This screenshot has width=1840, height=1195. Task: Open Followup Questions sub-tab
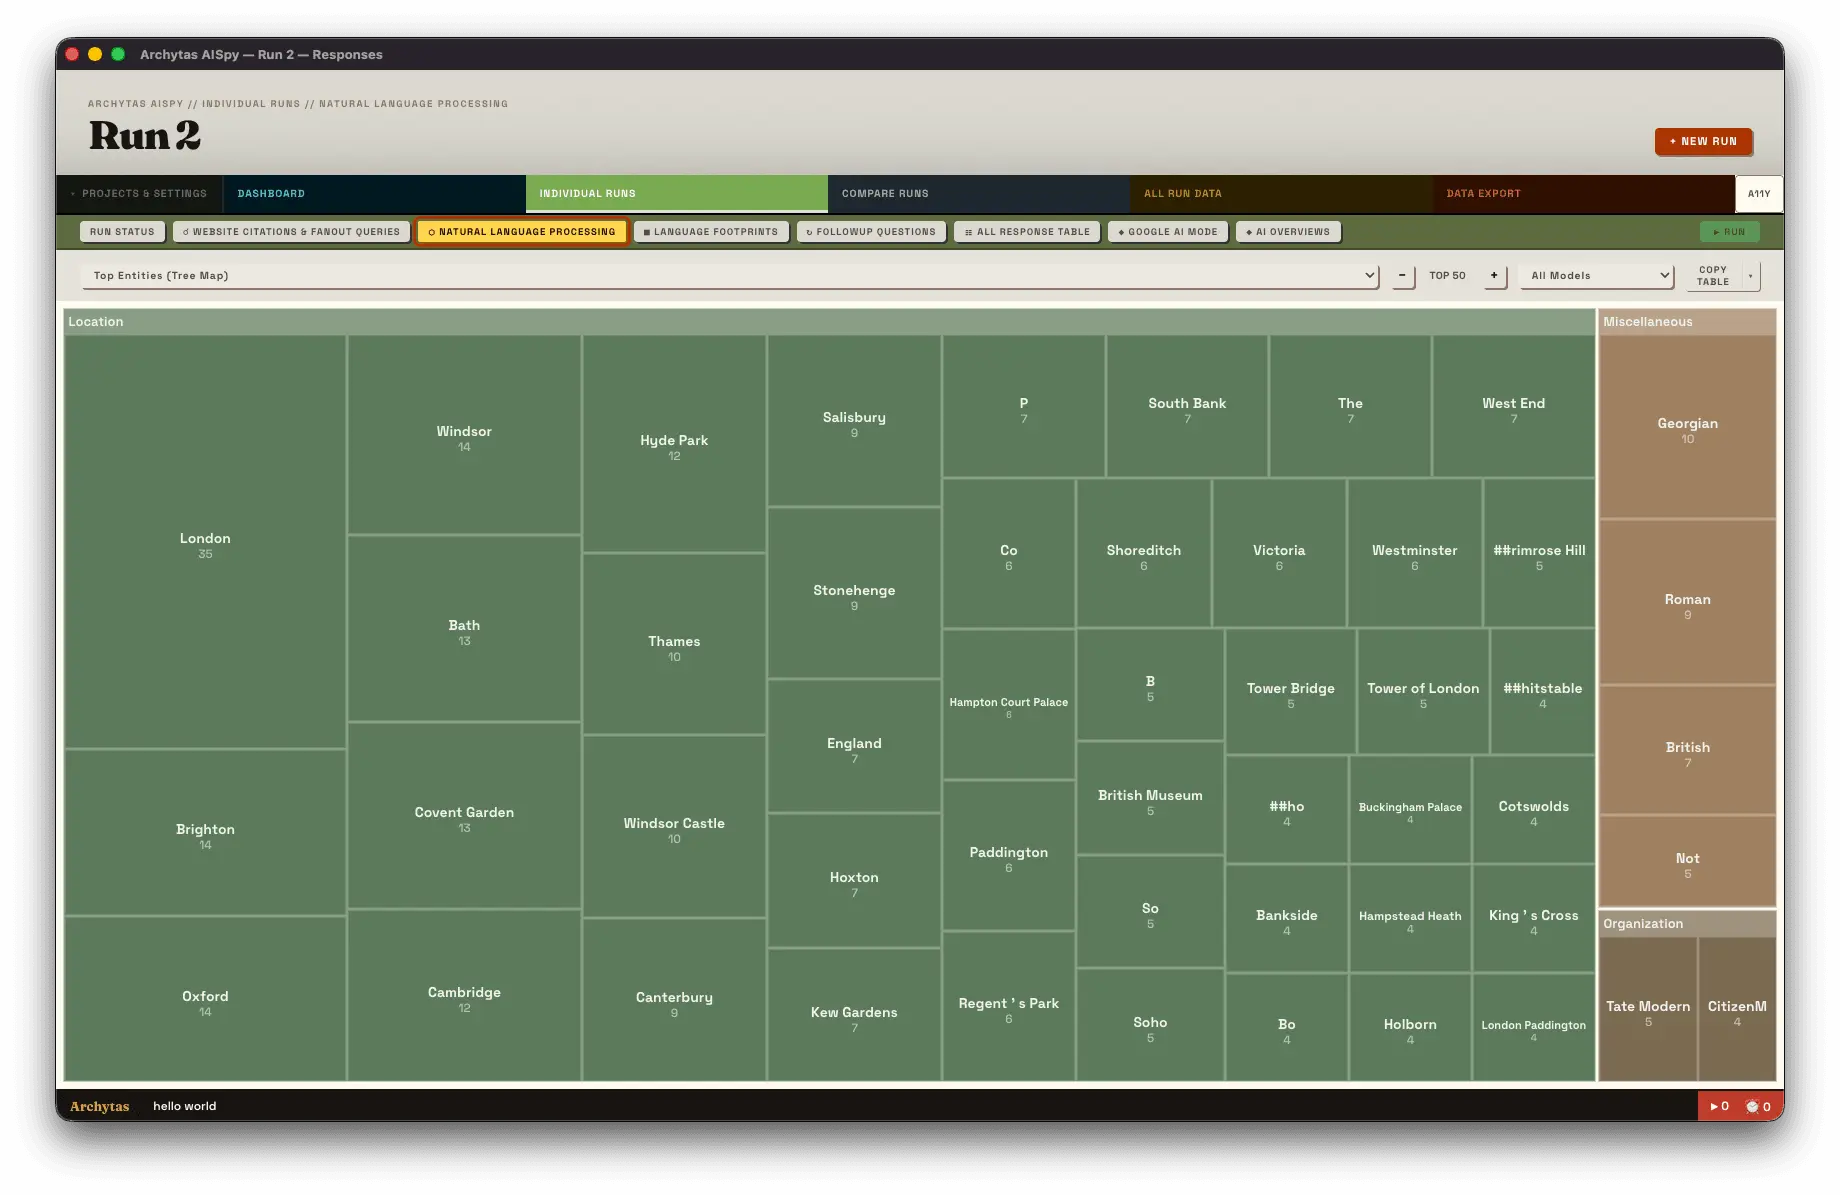(x=871, y=232)
